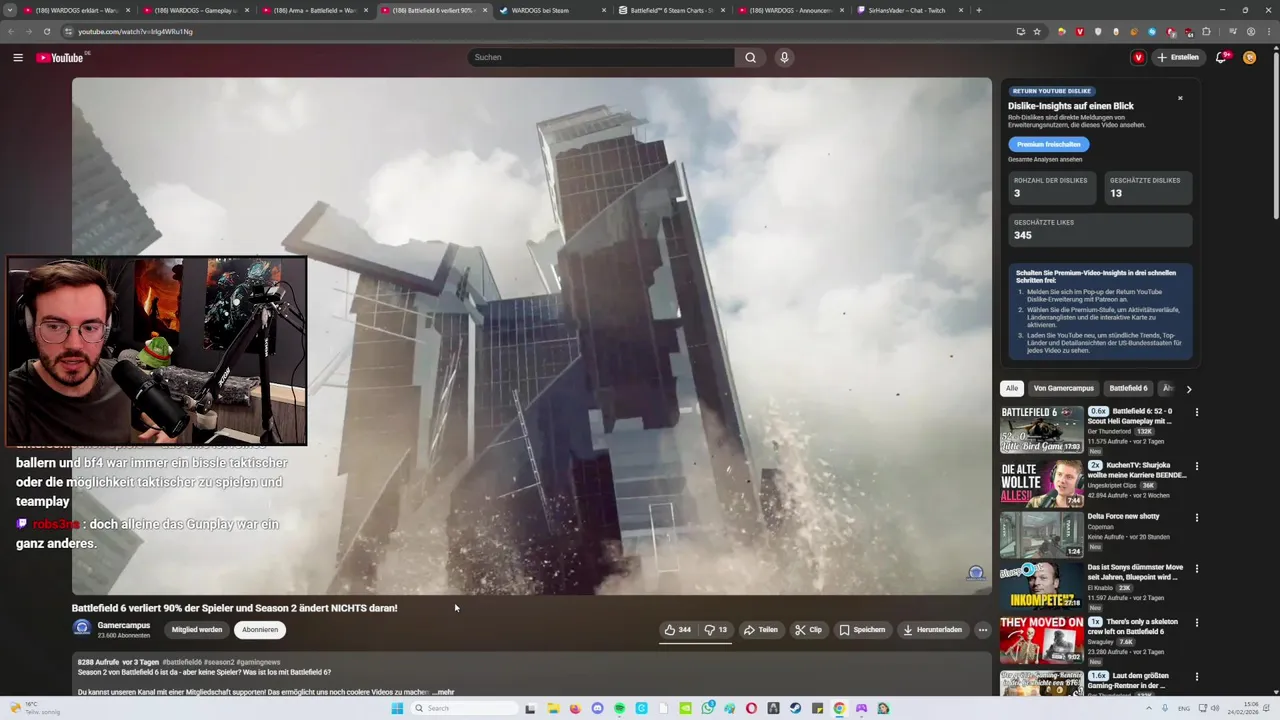
Task: Open the Little Bird Game thumbnail
Action: pyautogui.click(x=1041, y=430)
